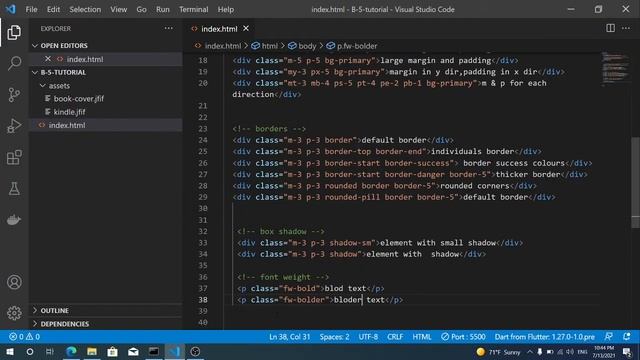Viewport: 640px width, 360px height.
Task: Open the View menu
Action: pyautogui.click(x=118, y=9)
